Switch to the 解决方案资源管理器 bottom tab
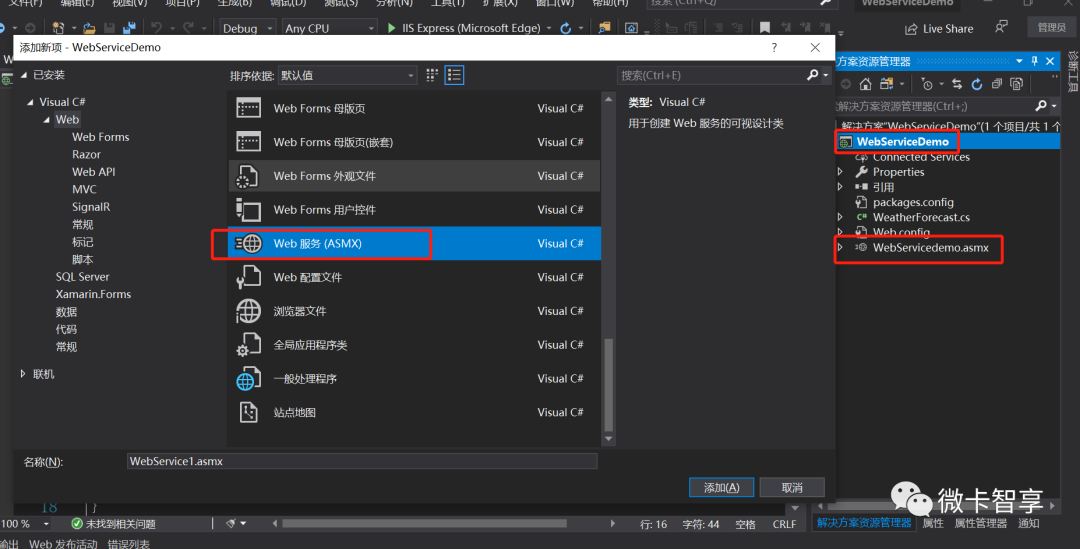The width and height of the screenshot is (1080, 549). click(x=864, y=523)
